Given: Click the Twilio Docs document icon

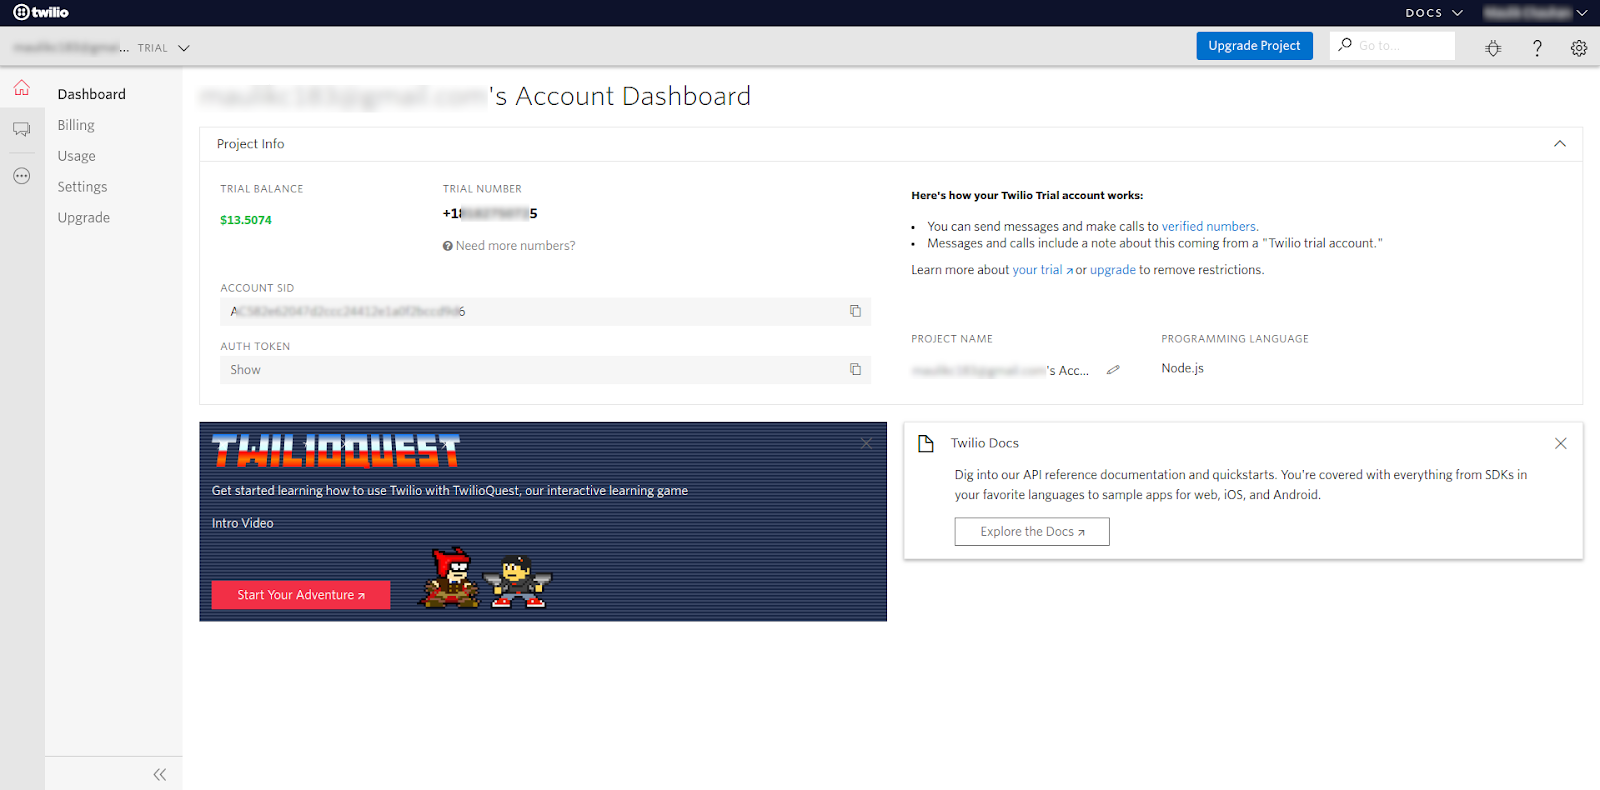Looking at the screenshot, I should click(x=926, y=443).
